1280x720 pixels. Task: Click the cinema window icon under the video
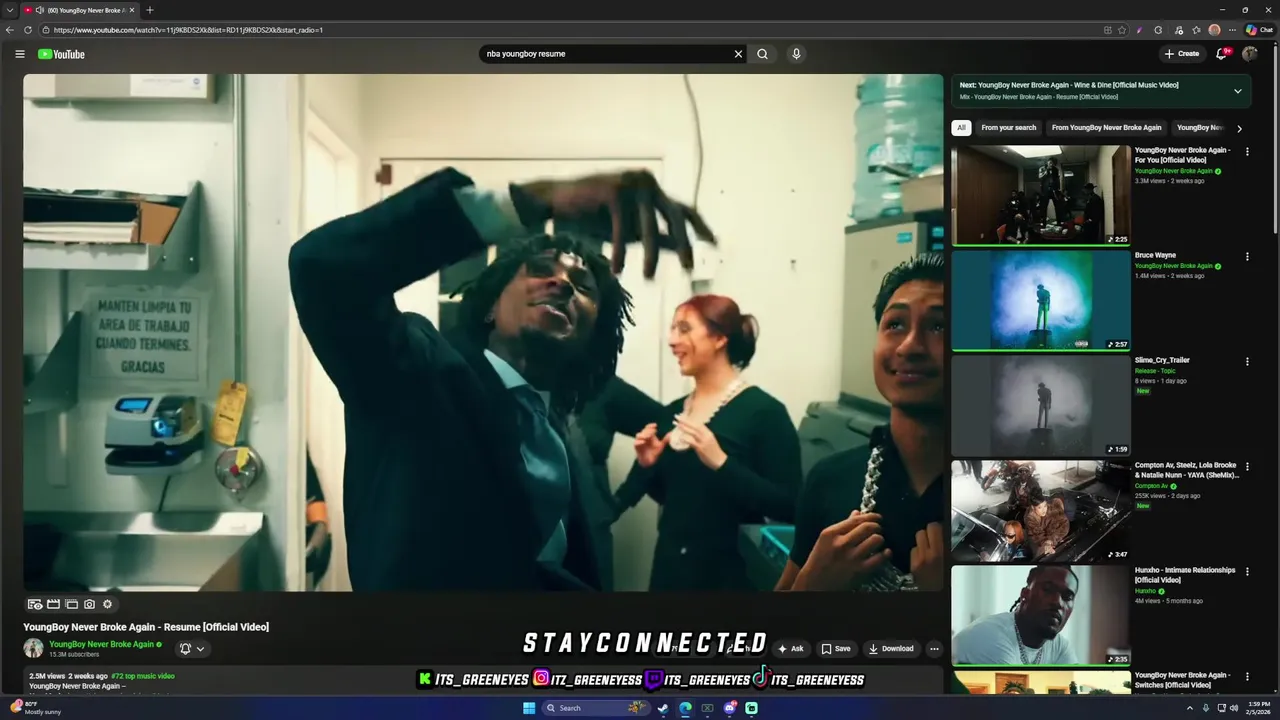click(71, 604)
